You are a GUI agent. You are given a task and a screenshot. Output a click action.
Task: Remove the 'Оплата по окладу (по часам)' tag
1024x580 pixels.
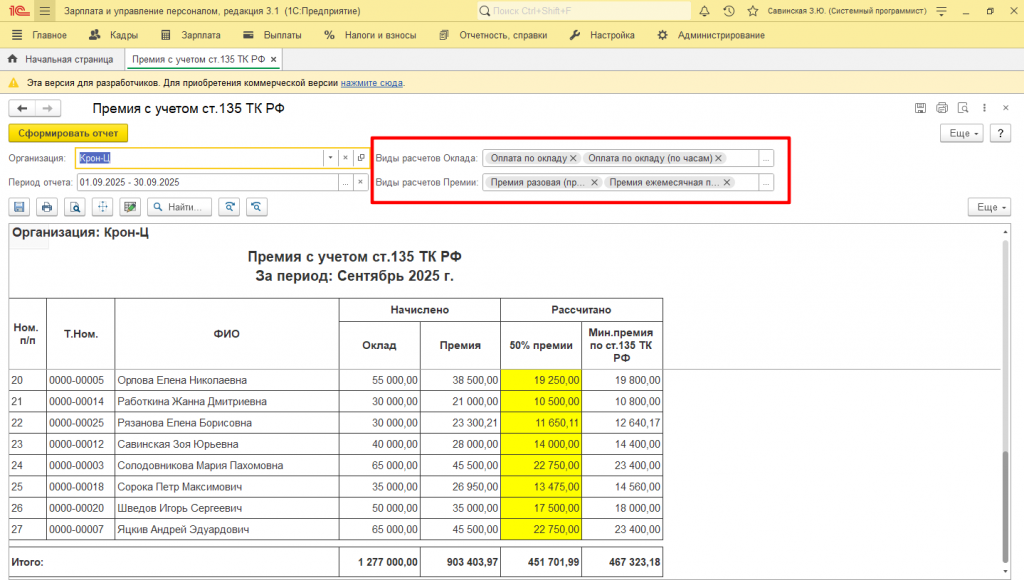pyautogui.click(x=718, y=158)
